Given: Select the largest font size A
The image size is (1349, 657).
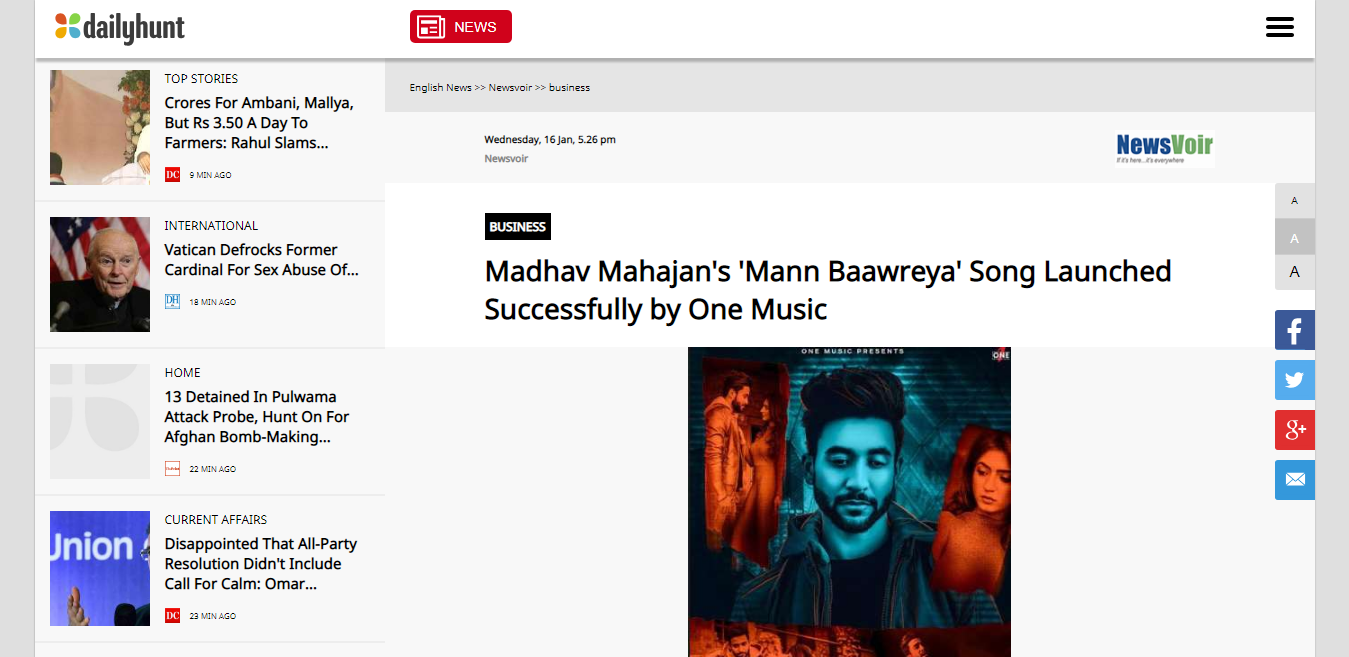Looking at the screenshot, I should (x=1294, y=272).
